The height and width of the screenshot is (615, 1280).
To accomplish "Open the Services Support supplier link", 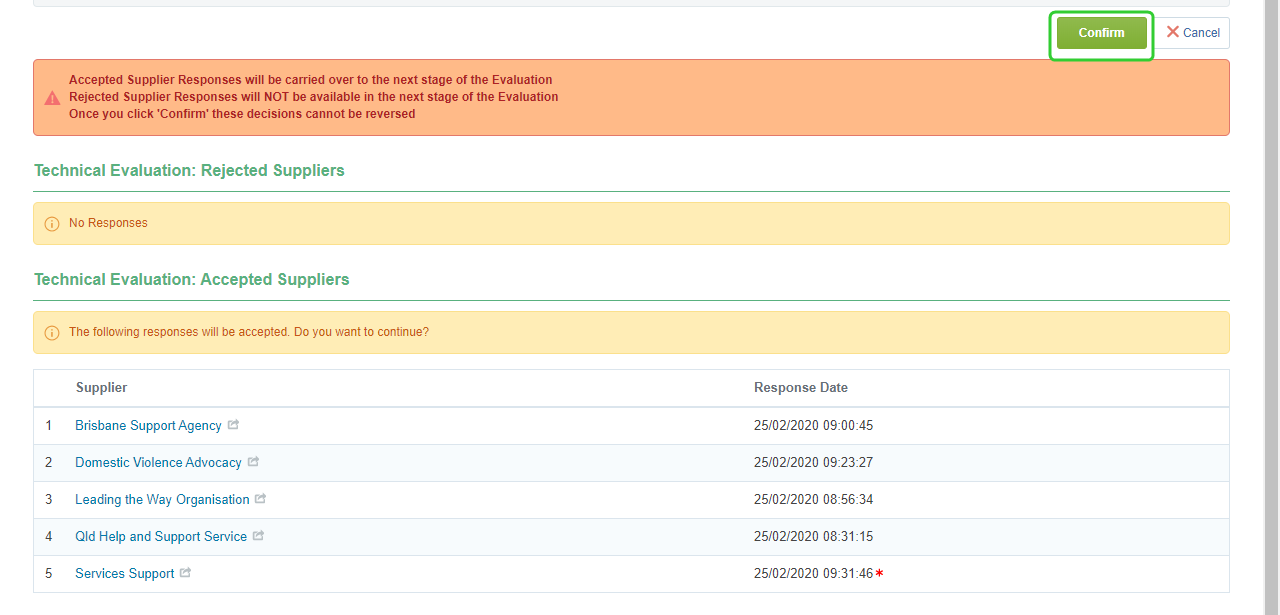I will (125, 574).
